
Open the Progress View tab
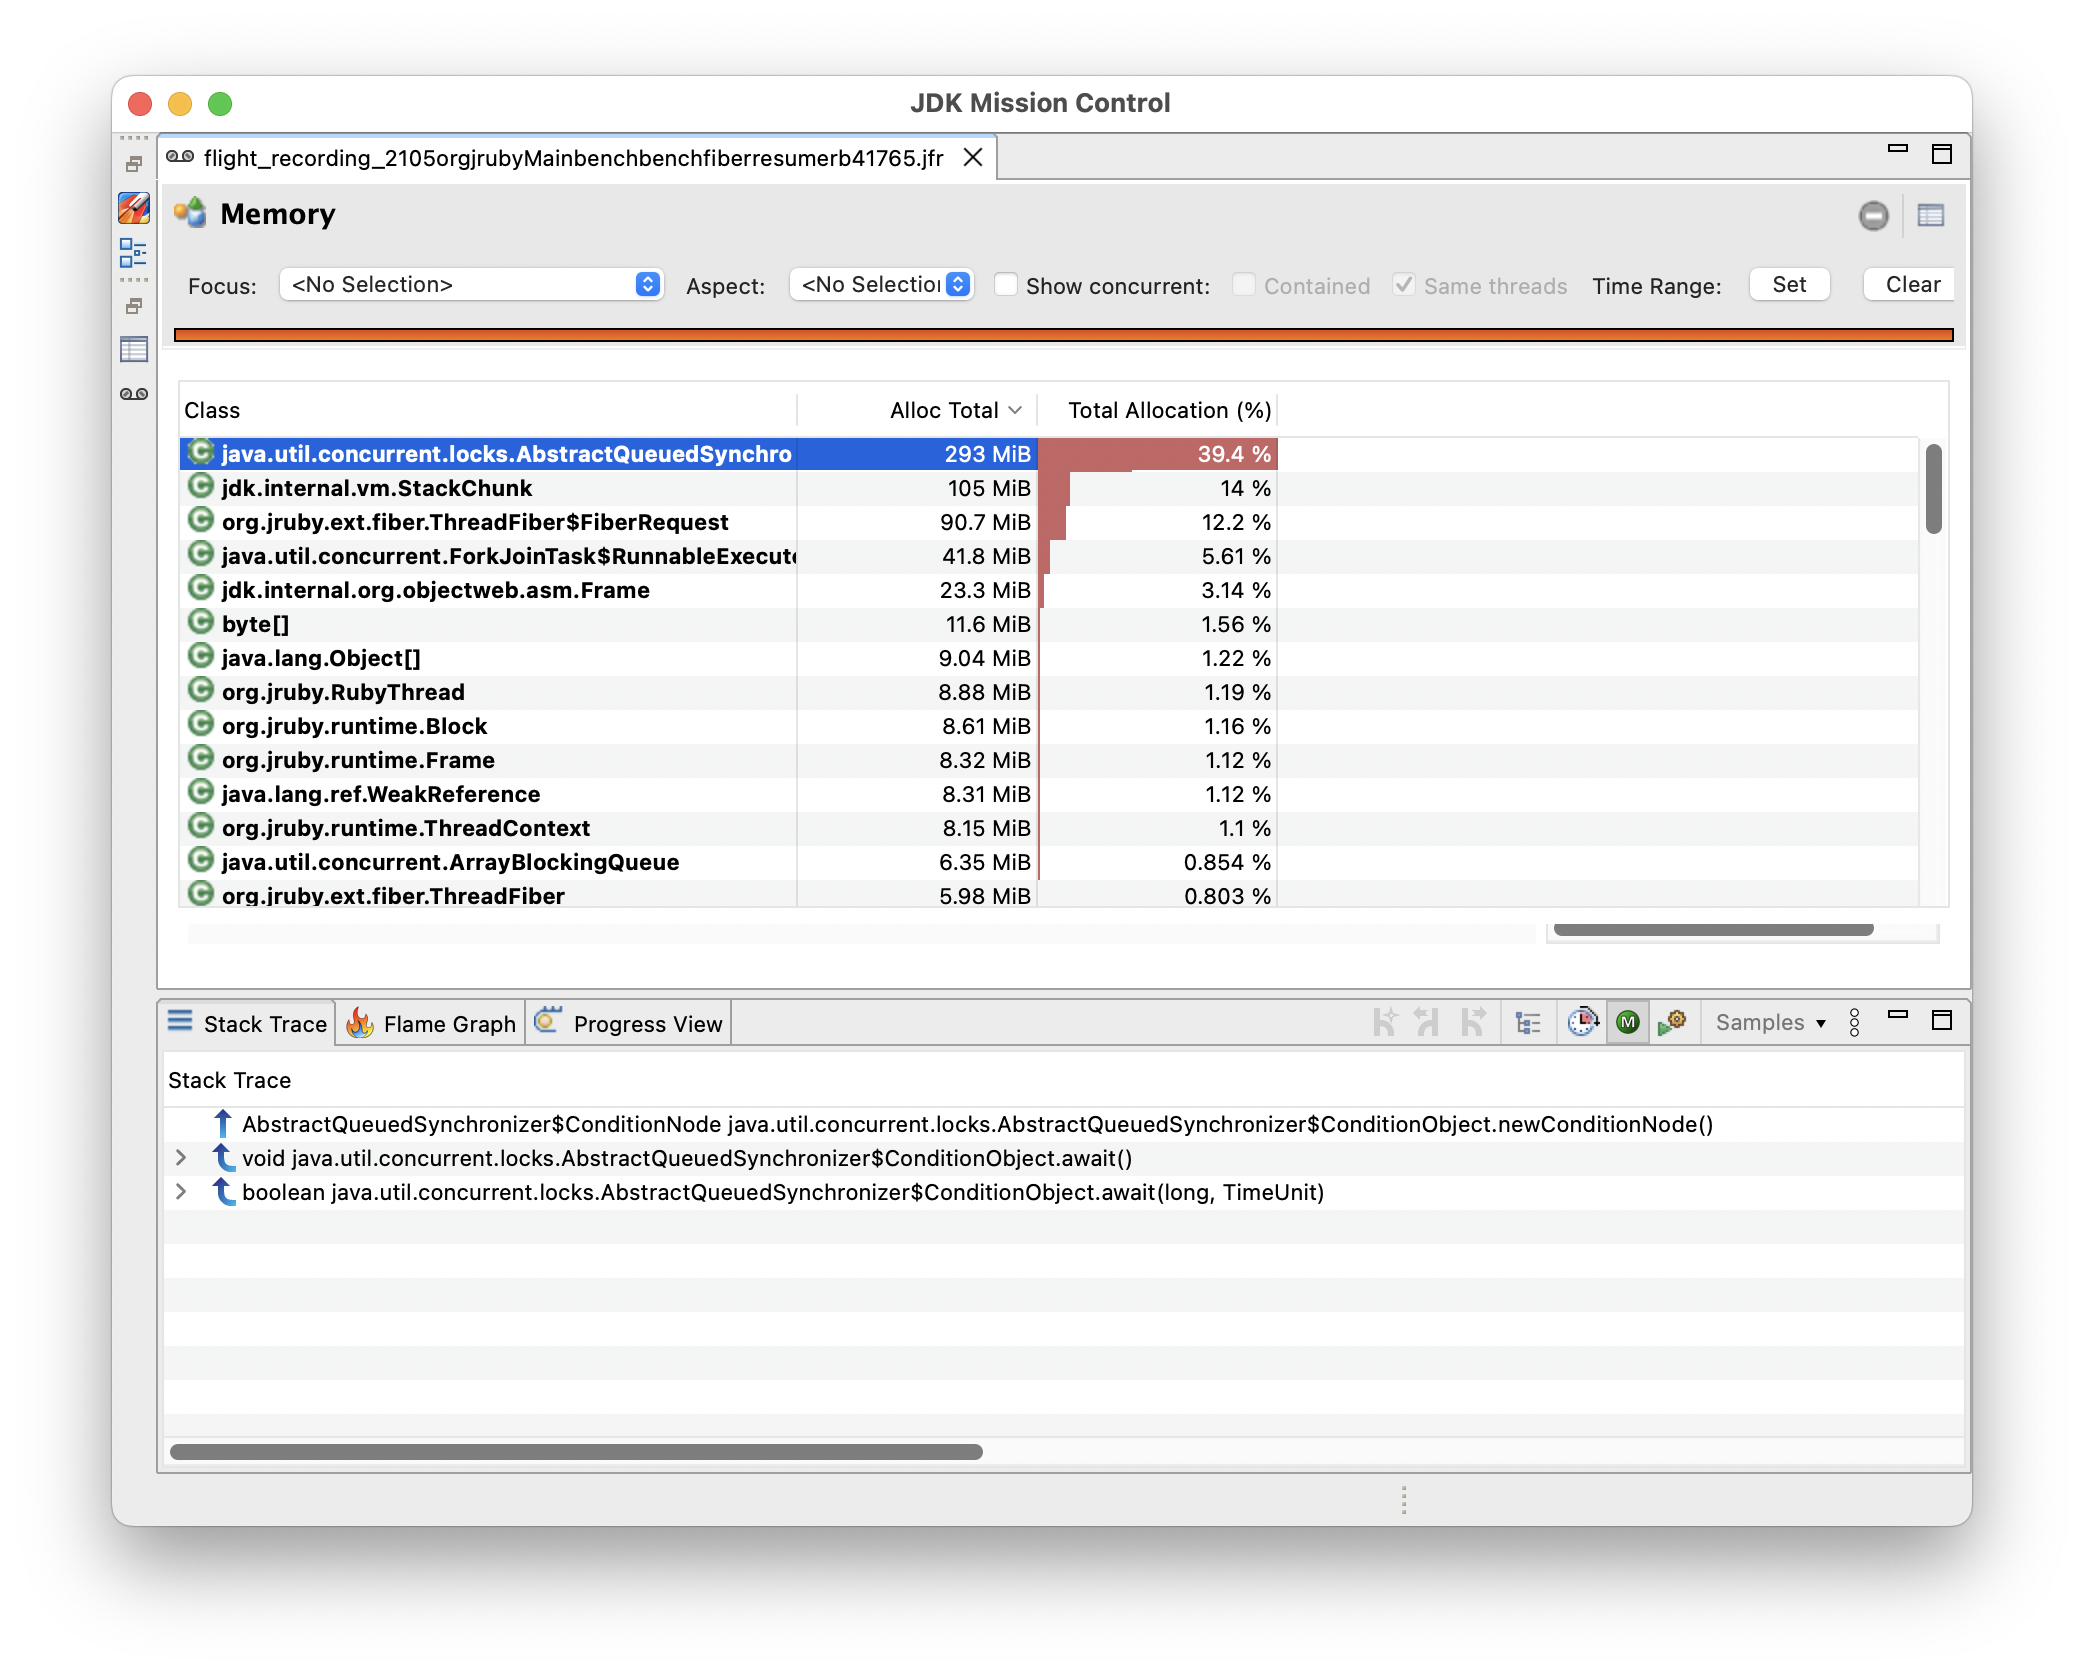629,1024
